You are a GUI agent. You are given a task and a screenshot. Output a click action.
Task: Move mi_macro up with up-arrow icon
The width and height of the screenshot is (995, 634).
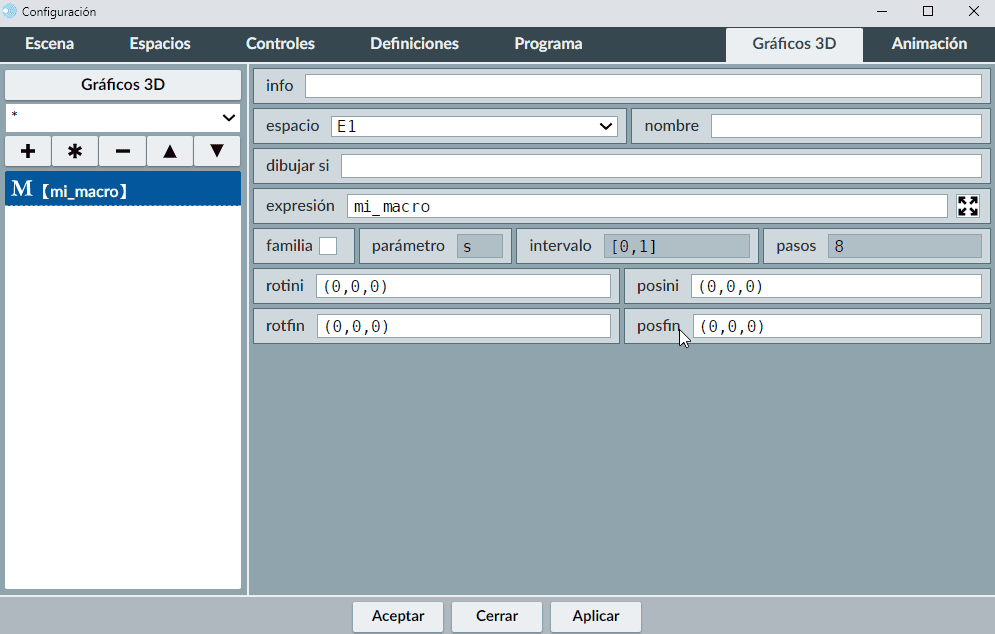170,151
